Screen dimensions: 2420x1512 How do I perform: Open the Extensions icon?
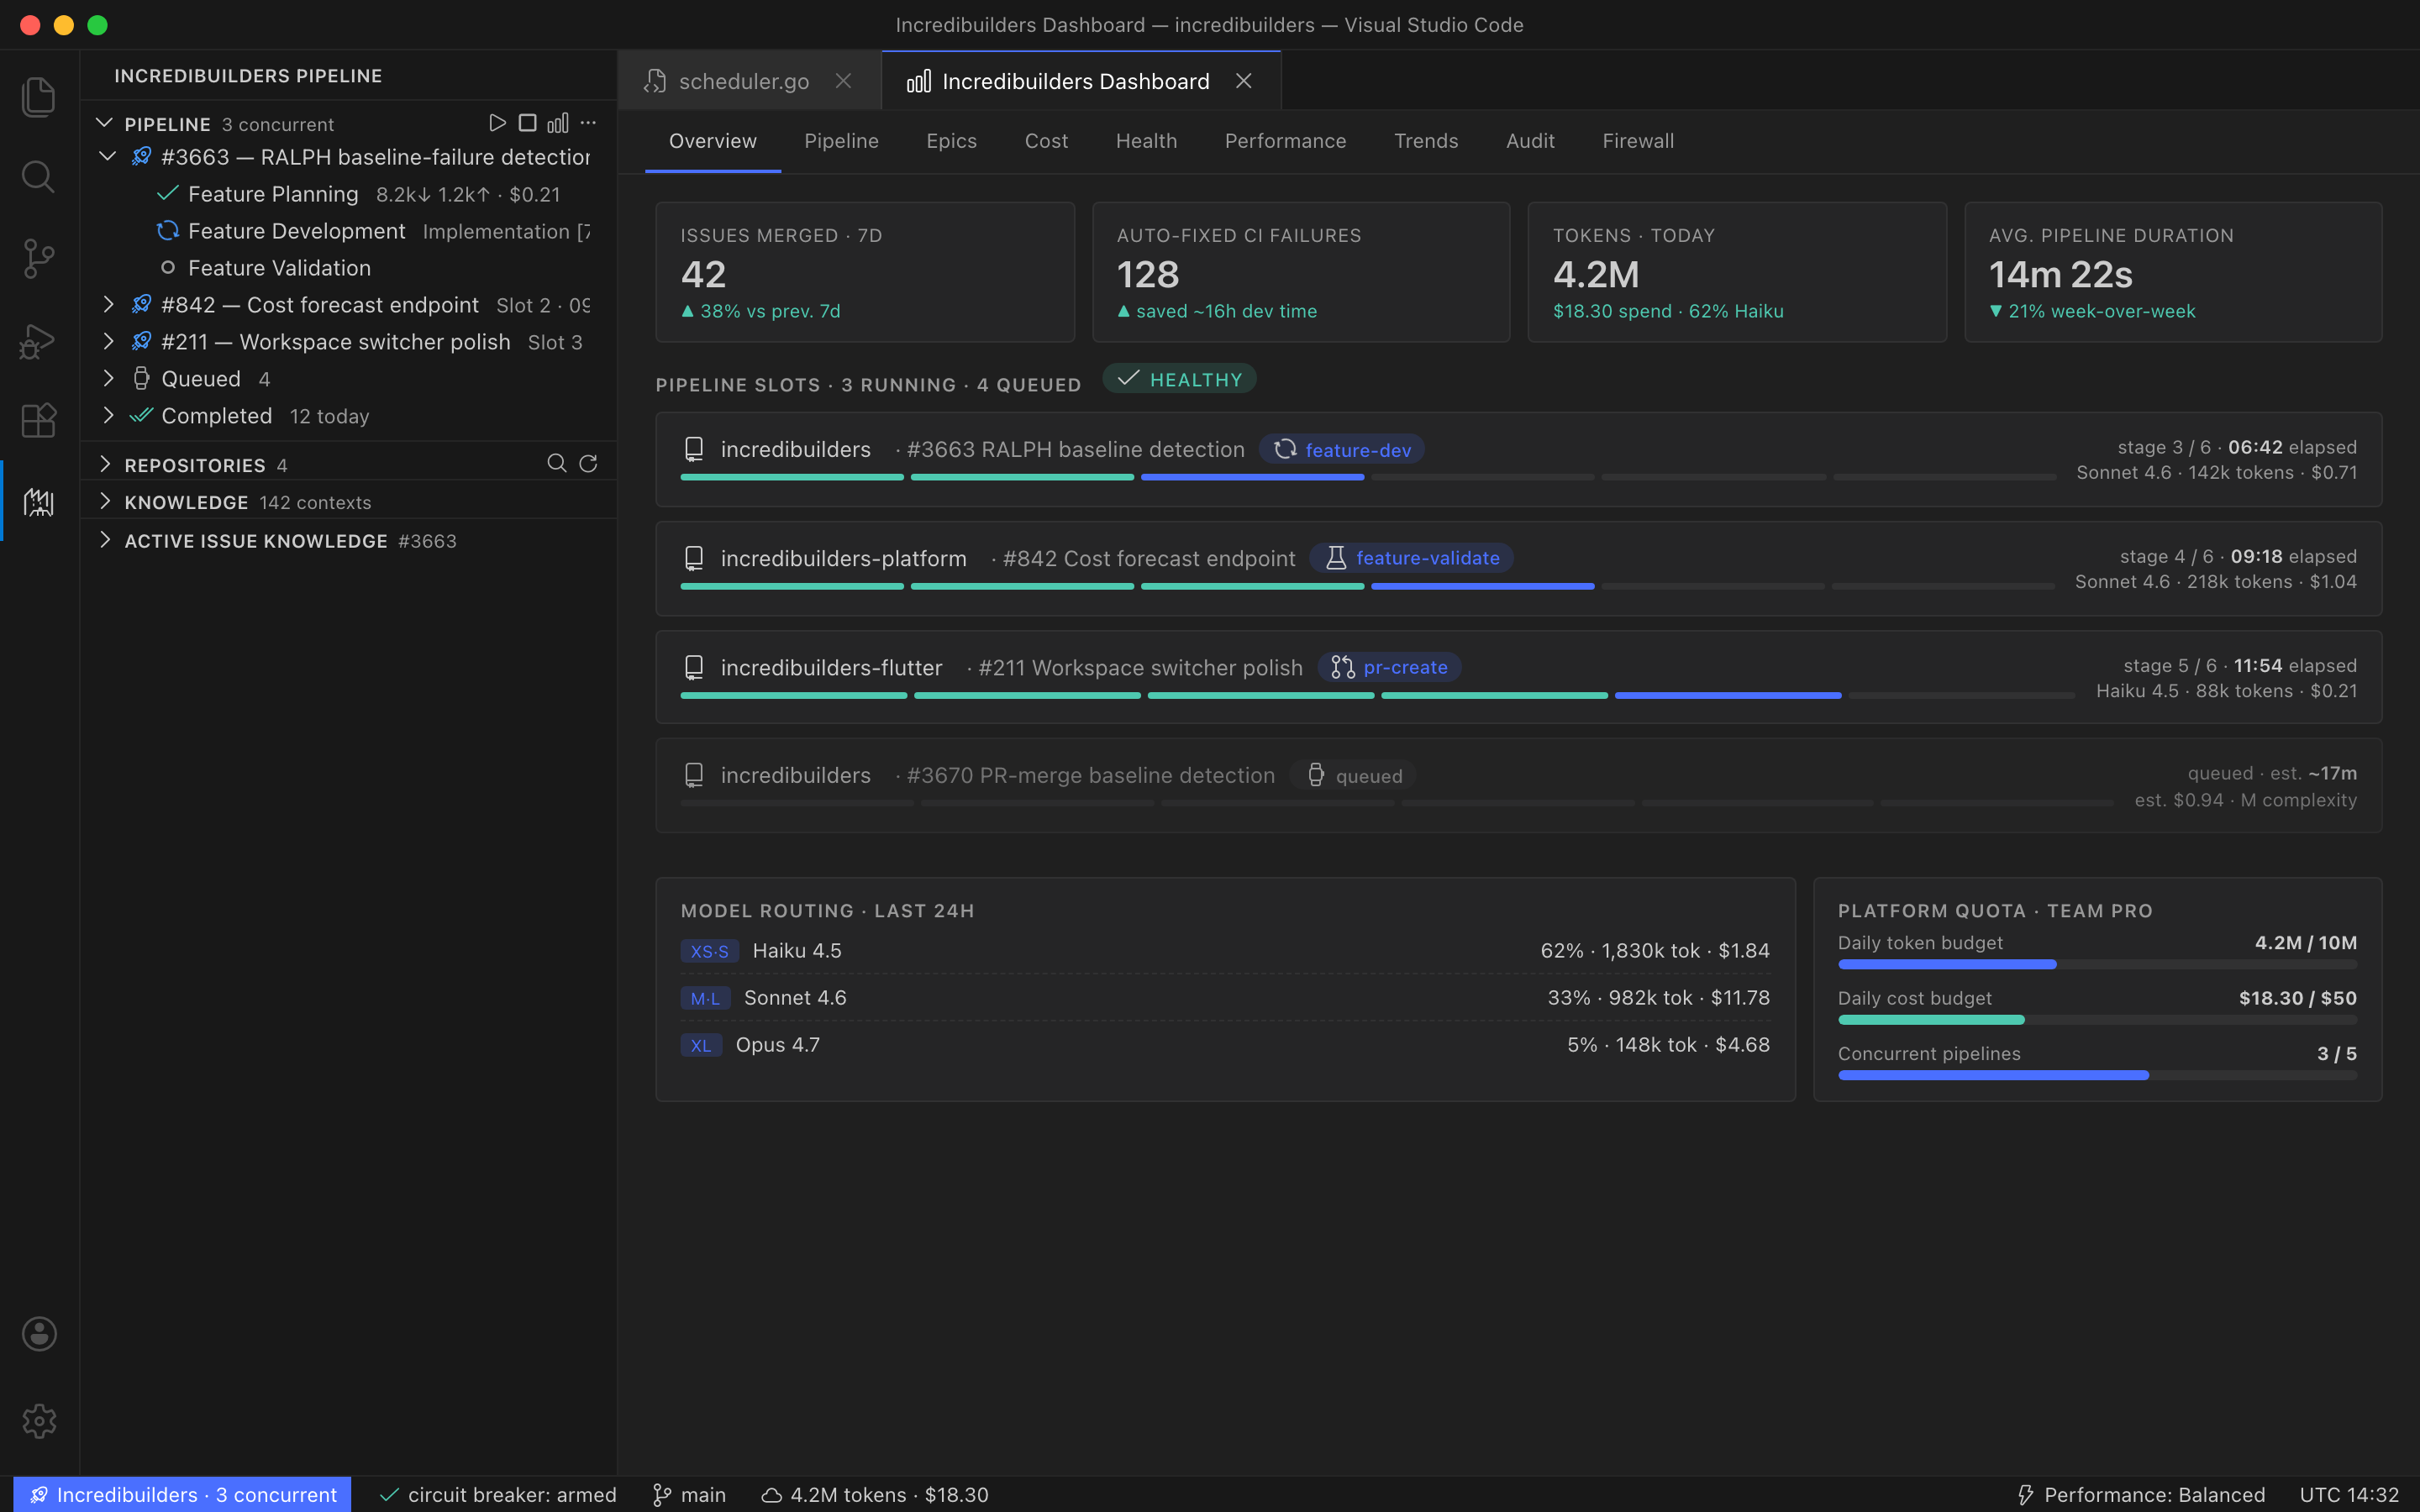38,421
